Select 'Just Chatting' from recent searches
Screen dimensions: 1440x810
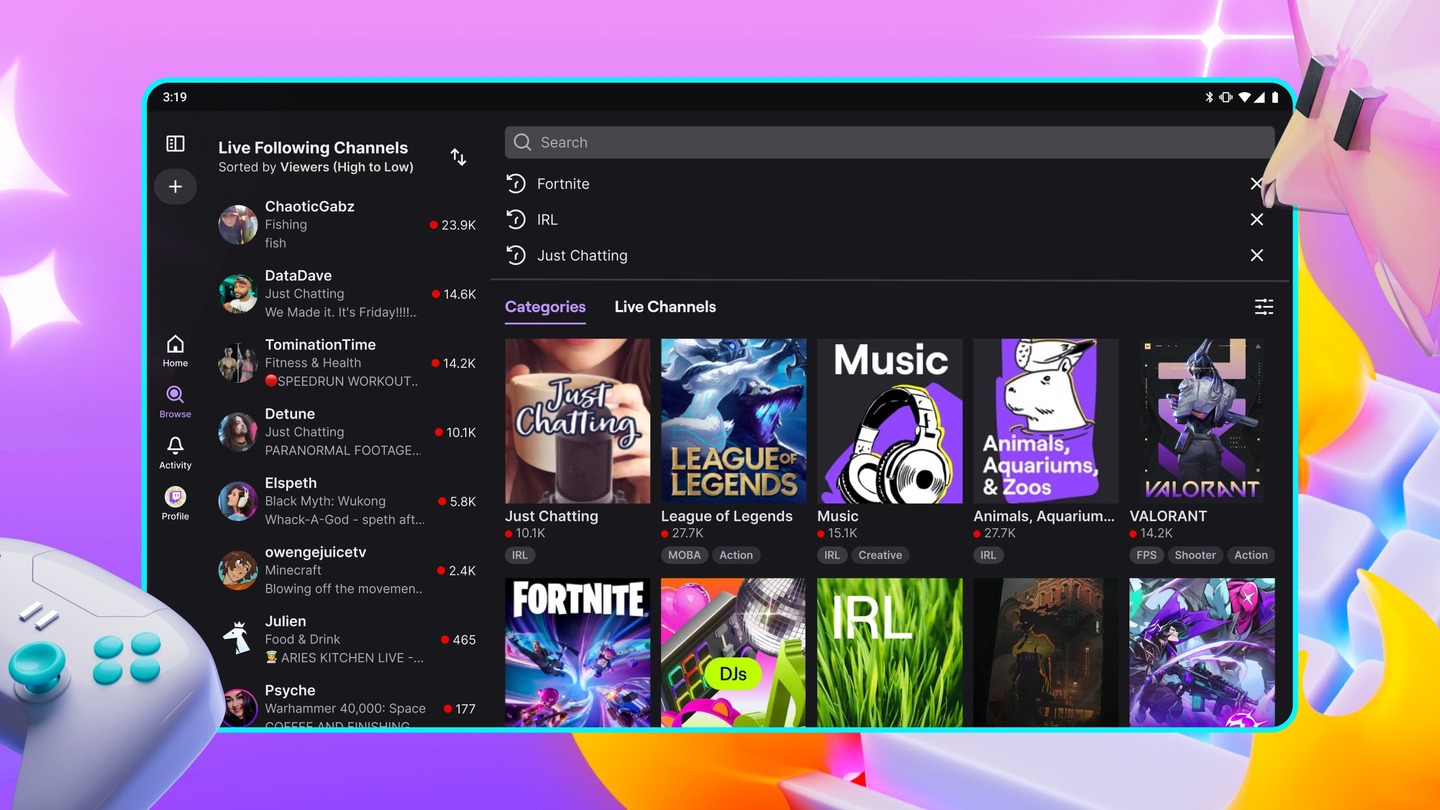pyautogui.click(x=582, y=255)
